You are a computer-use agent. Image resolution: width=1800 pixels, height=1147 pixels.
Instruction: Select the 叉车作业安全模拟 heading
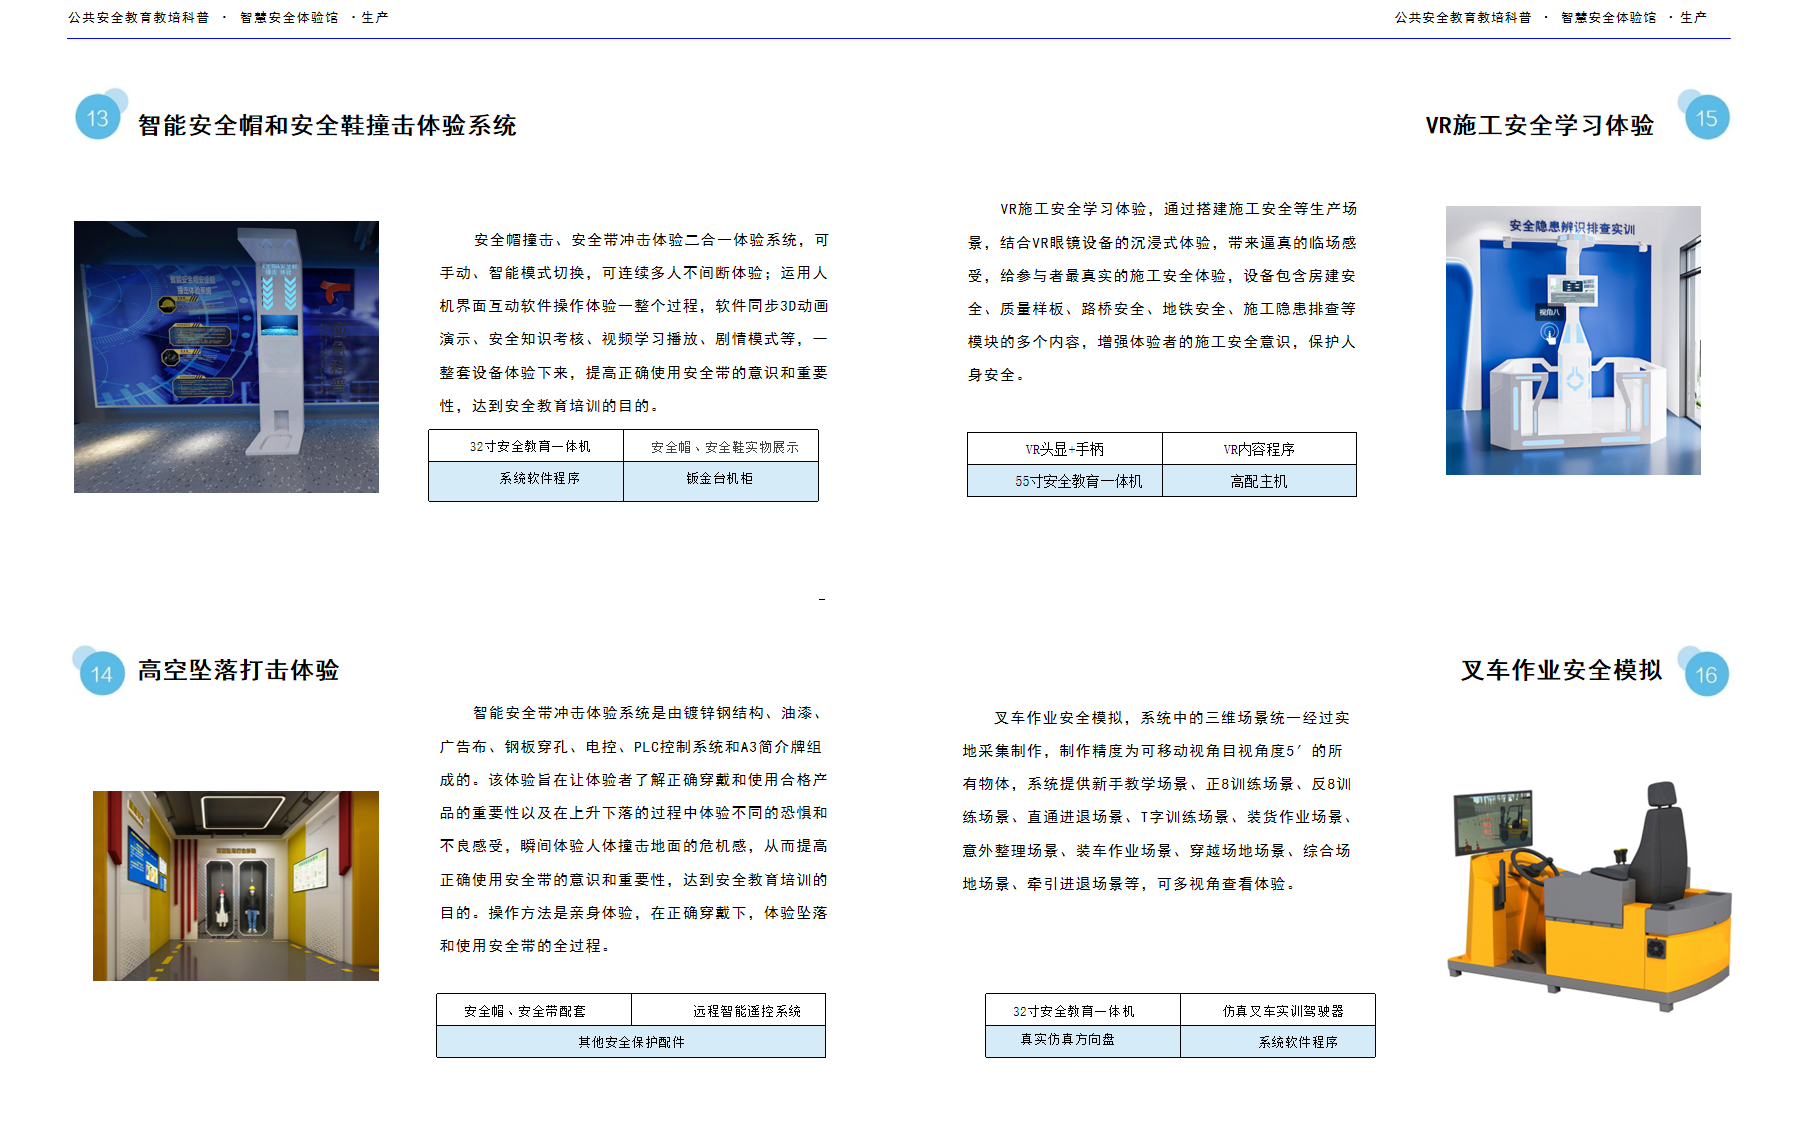1561,670
